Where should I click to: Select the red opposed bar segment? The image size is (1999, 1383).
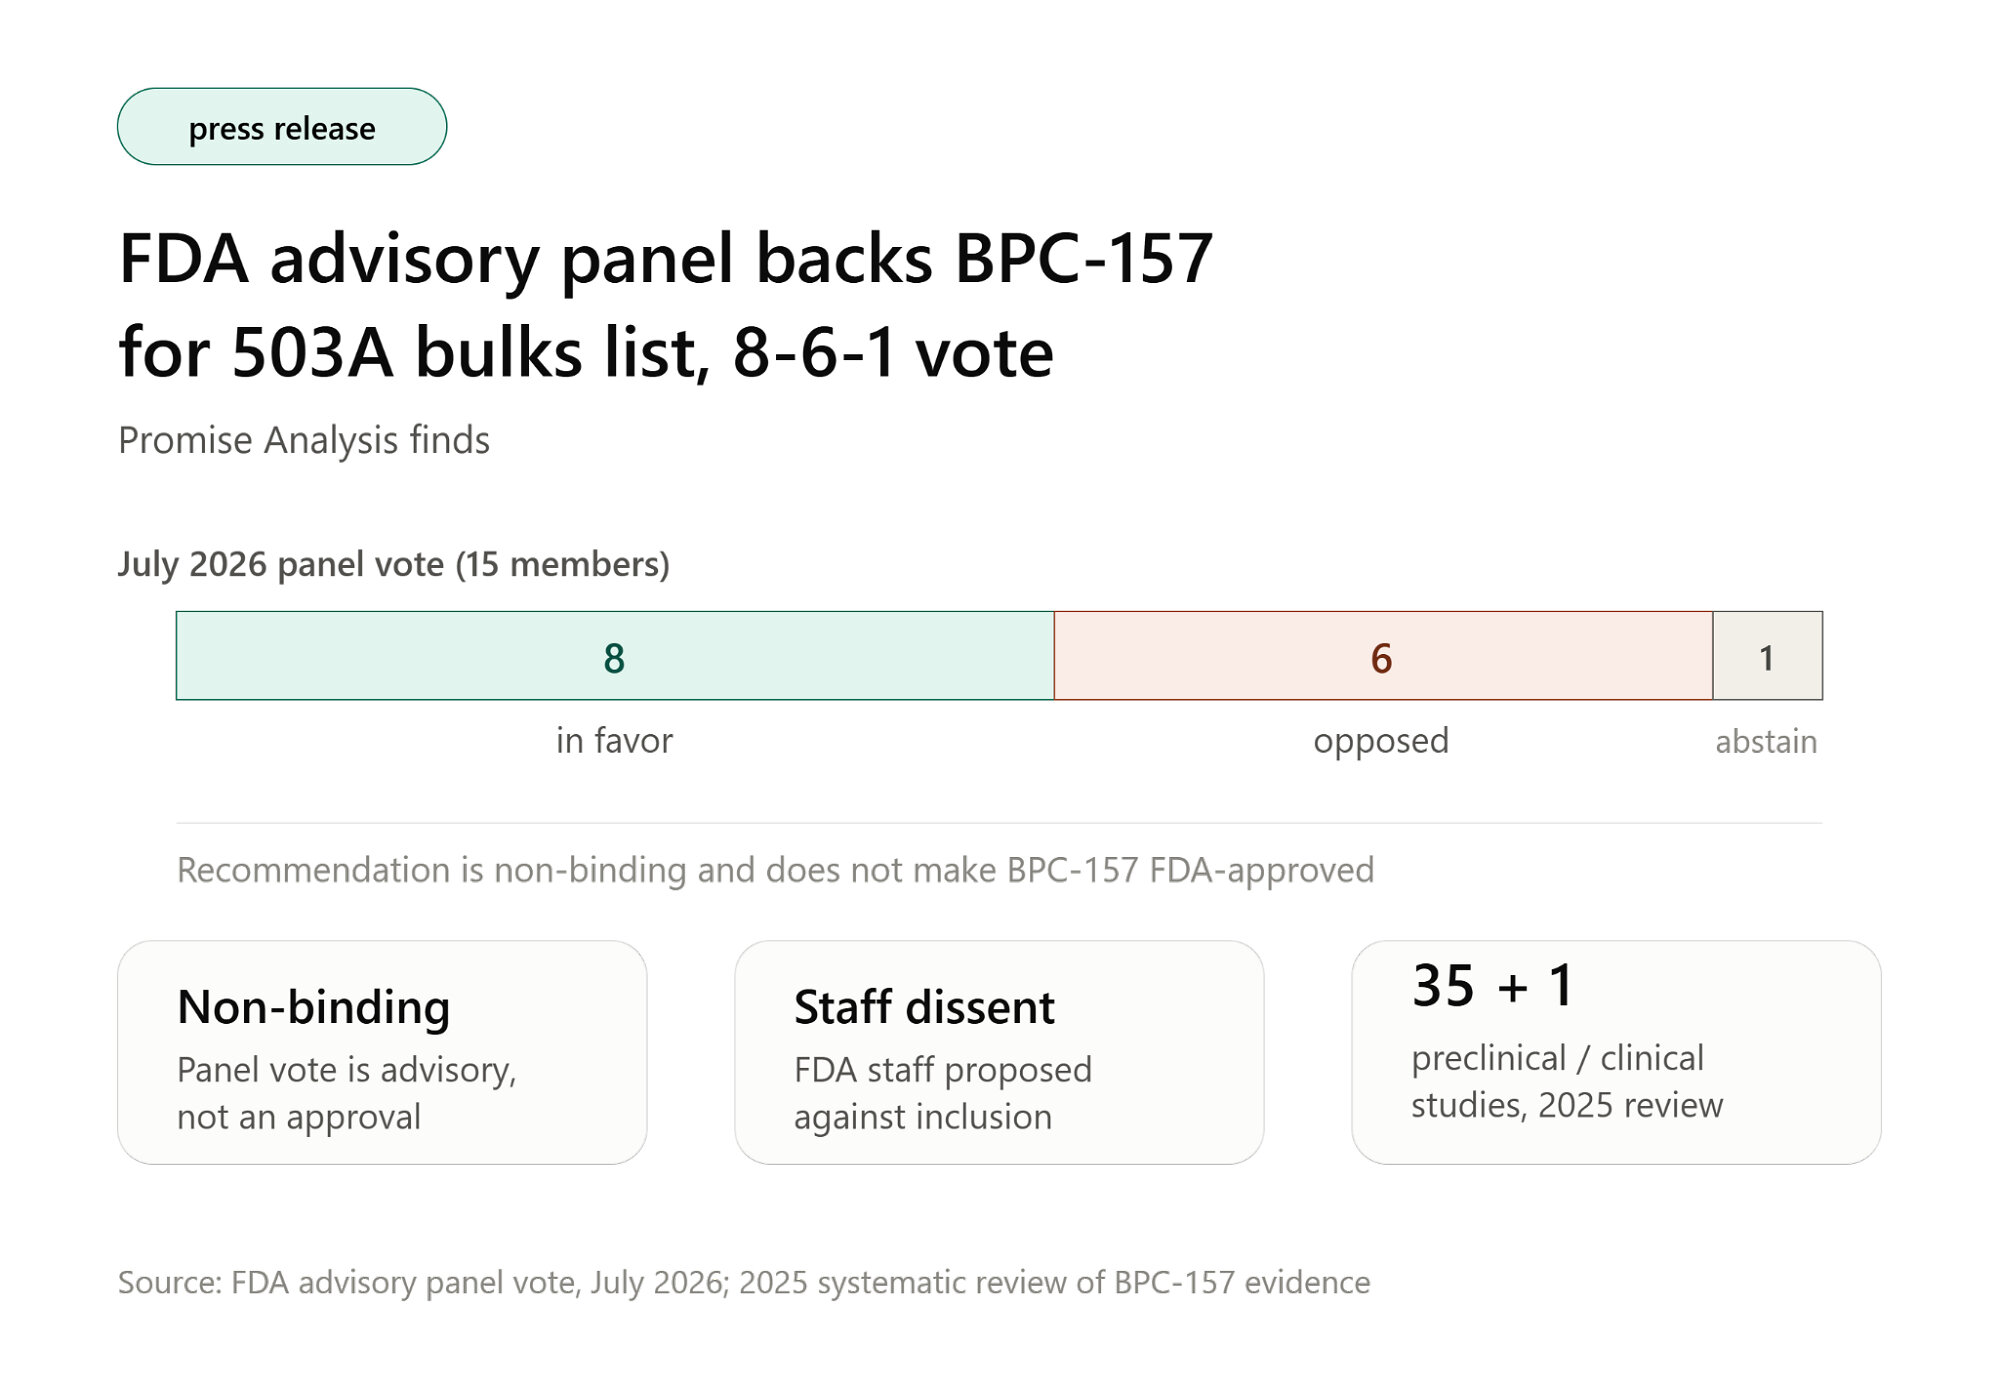(1383, 656)
